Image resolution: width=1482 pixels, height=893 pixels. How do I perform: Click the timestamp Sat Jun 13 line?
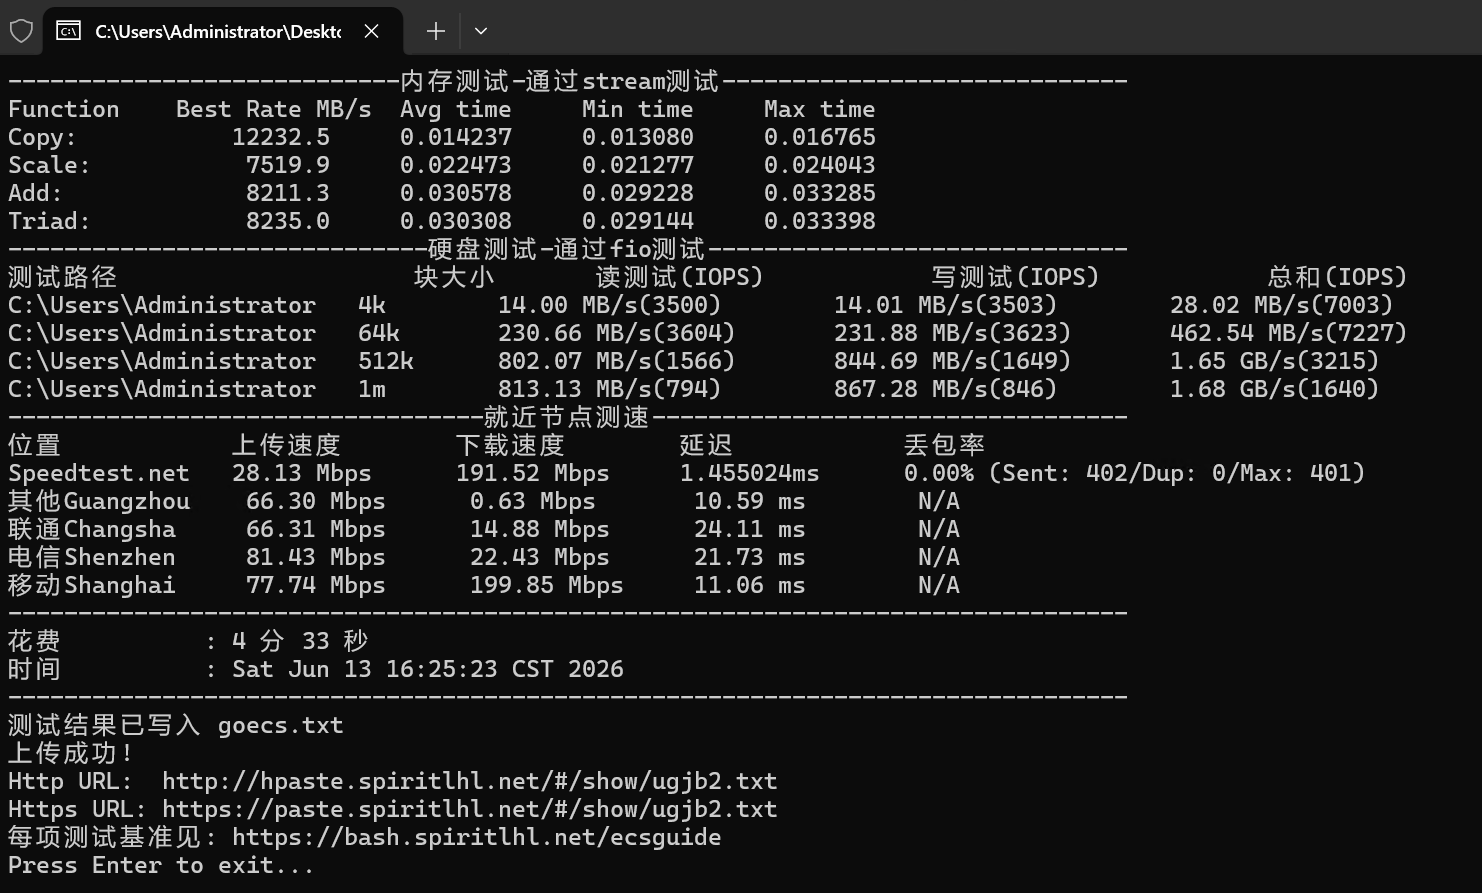427,669
